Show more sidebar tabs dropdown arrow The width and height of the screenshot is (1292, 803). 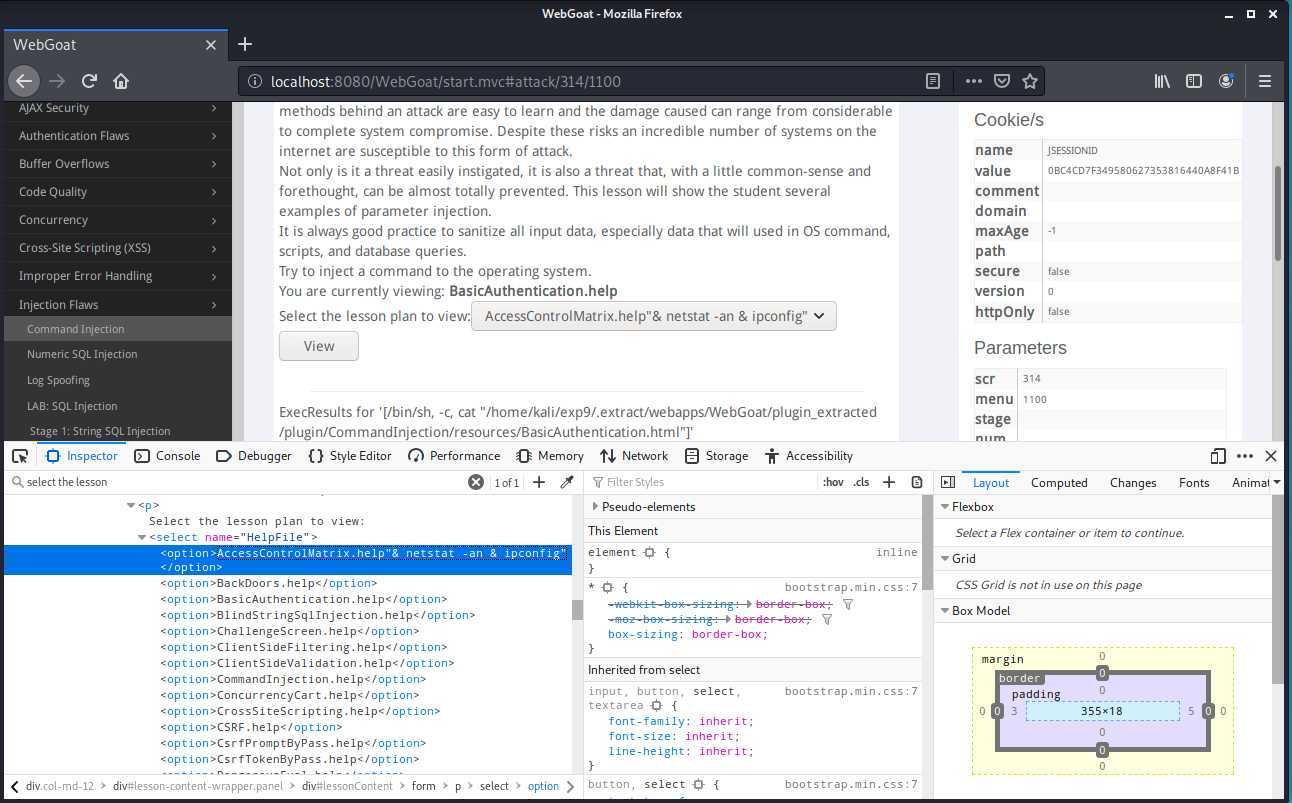click(x=1277, y=482)
